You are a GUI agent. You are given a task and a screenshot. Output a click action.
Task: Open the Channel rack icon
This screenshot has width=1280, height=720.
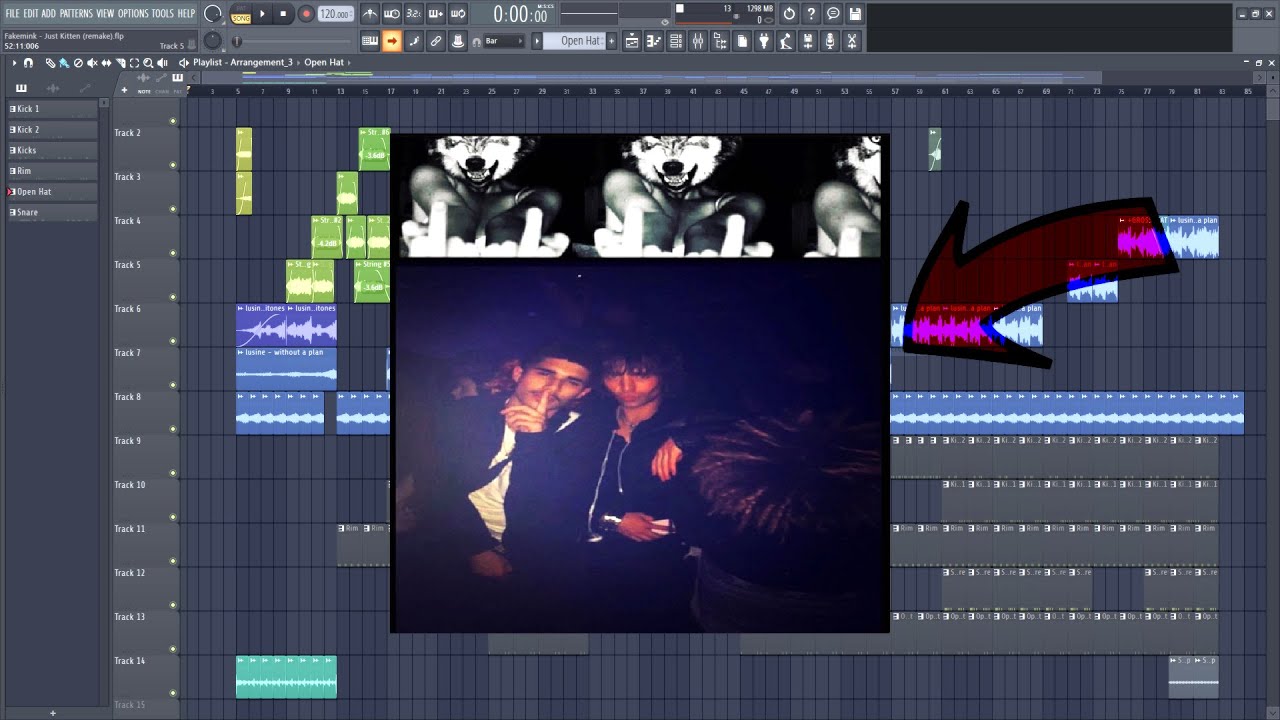[676, 41]
